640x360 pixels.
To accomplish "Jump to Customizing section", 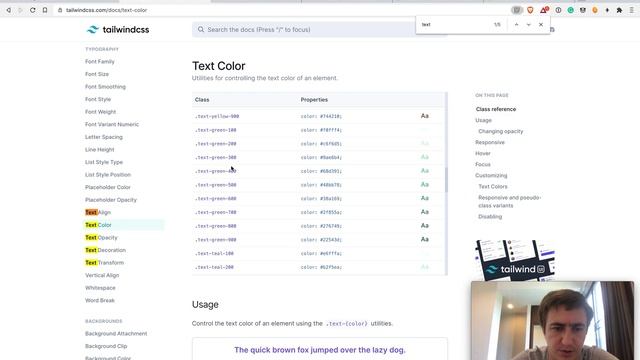I will pyautogui.click(x=491, y=176).
